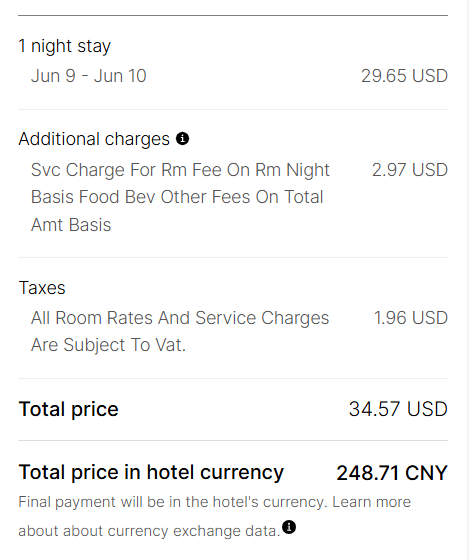Click the info icon beside Additional charges
The image size is (469, 560).
point(182,139)
